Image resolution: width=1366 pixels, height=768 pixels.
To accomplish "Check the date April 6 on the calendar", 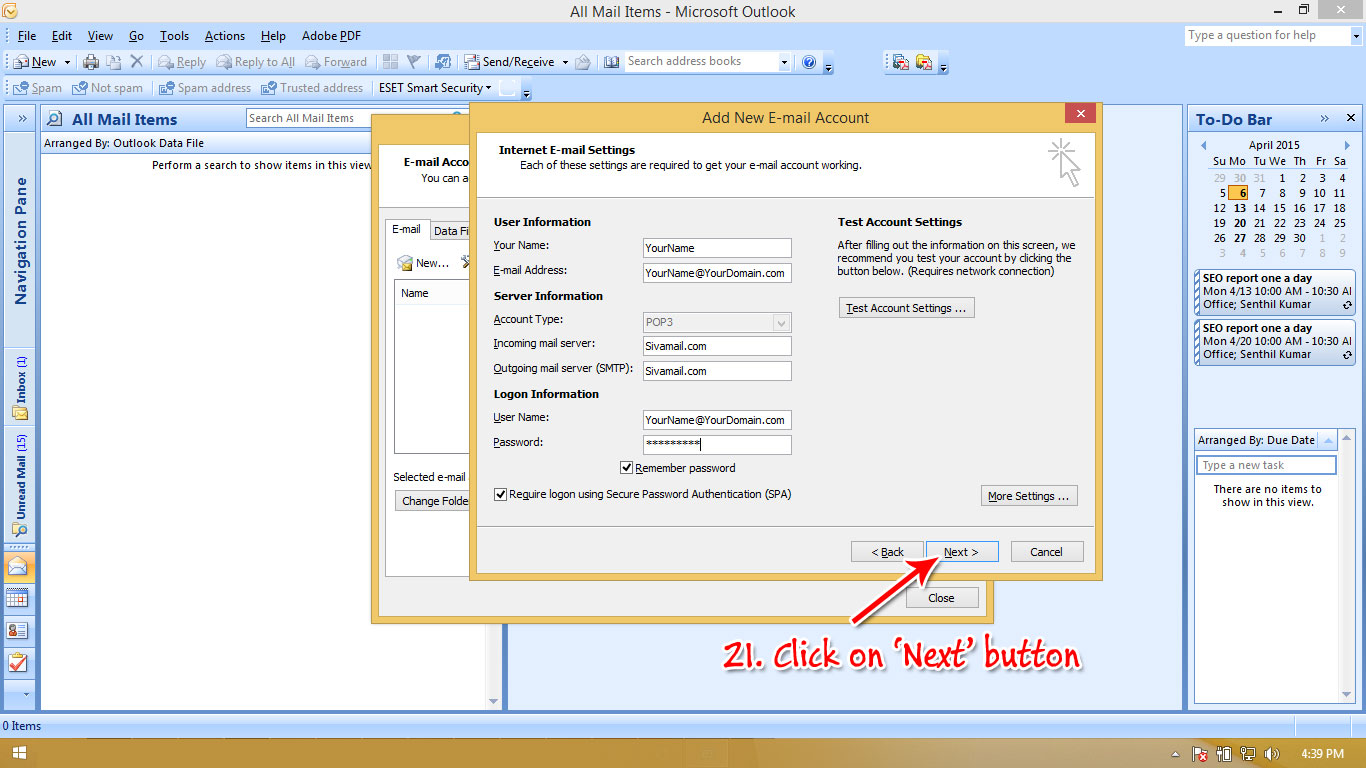I will [1239, 192].
